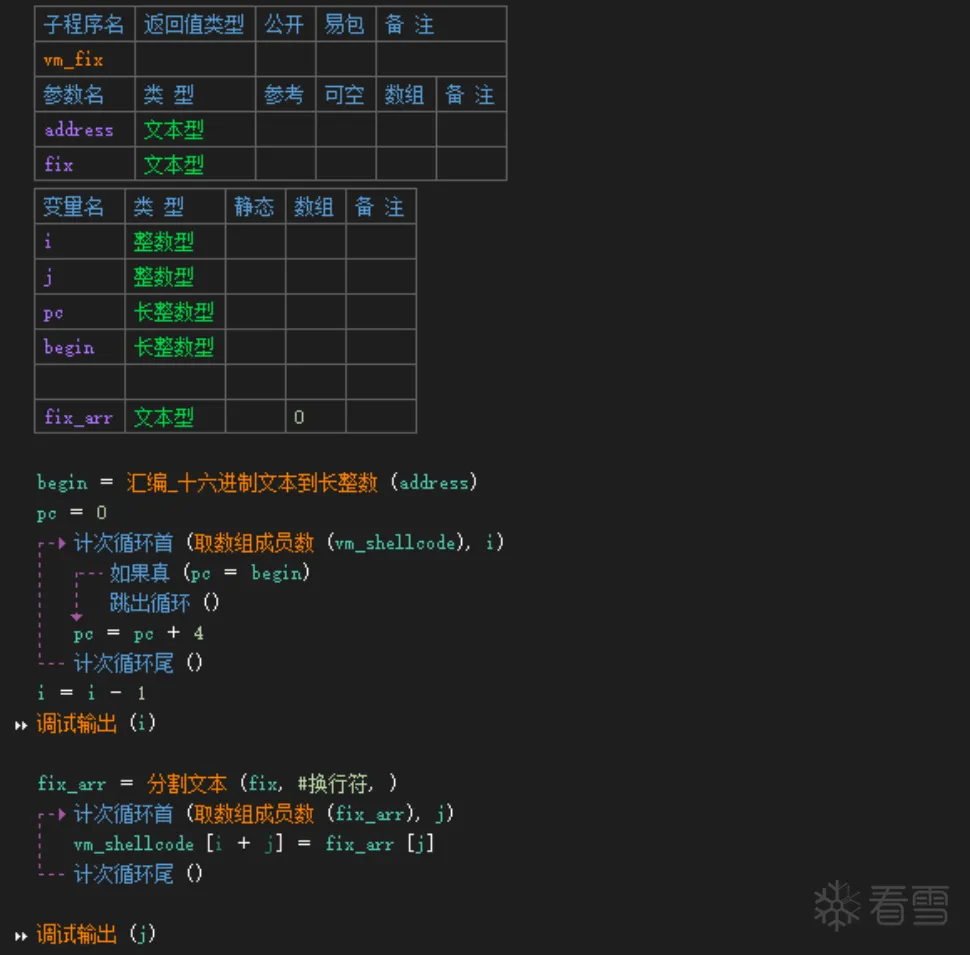Click the 汇编_十六进制文本到长整数 function call

tap(252, 482)
